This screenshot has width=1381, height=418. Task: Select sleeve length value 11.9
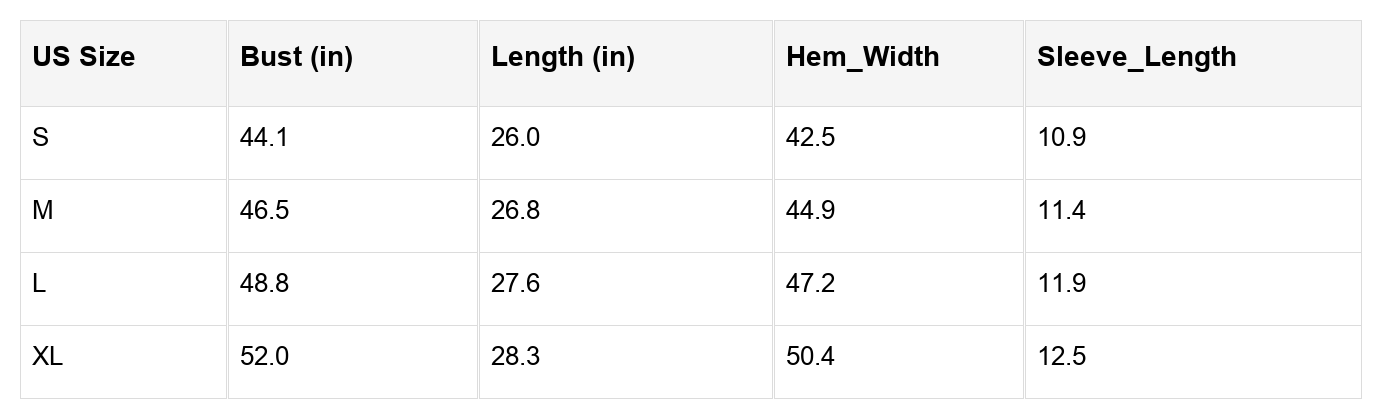(x=1061, y=283)
